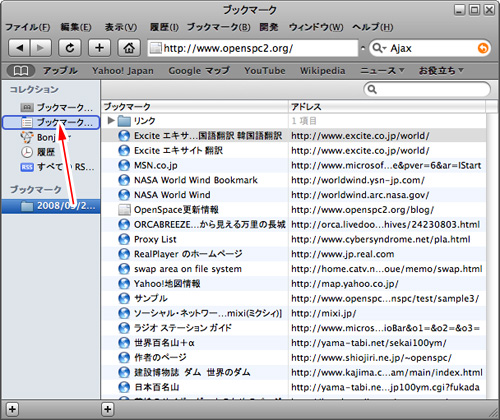Add collection with sidebar bottom plus button
Screen dimensions: 500x420
click(x=12, y=409)
